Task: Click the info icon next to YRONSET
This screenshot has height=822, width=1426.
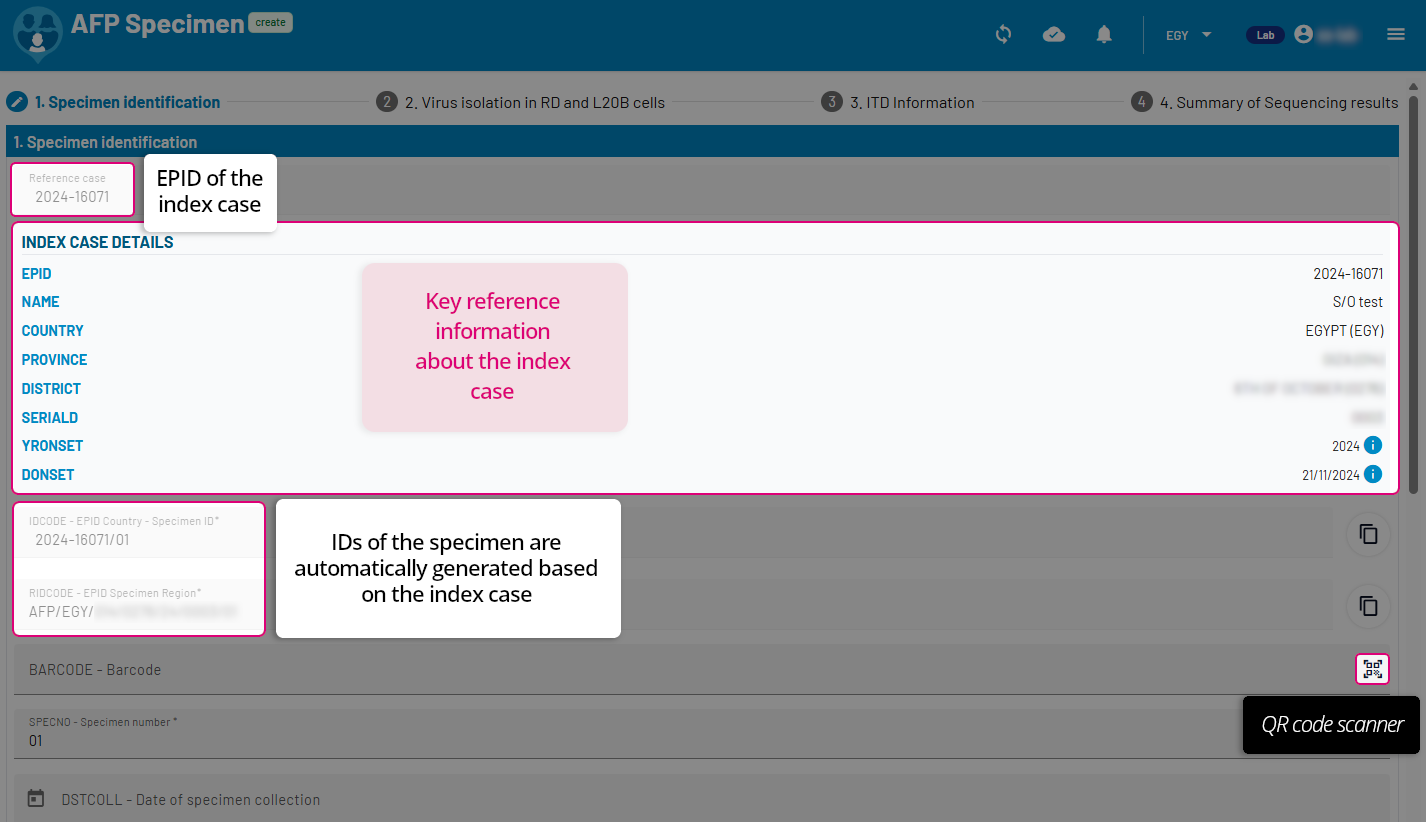Action: point(1373,446)
